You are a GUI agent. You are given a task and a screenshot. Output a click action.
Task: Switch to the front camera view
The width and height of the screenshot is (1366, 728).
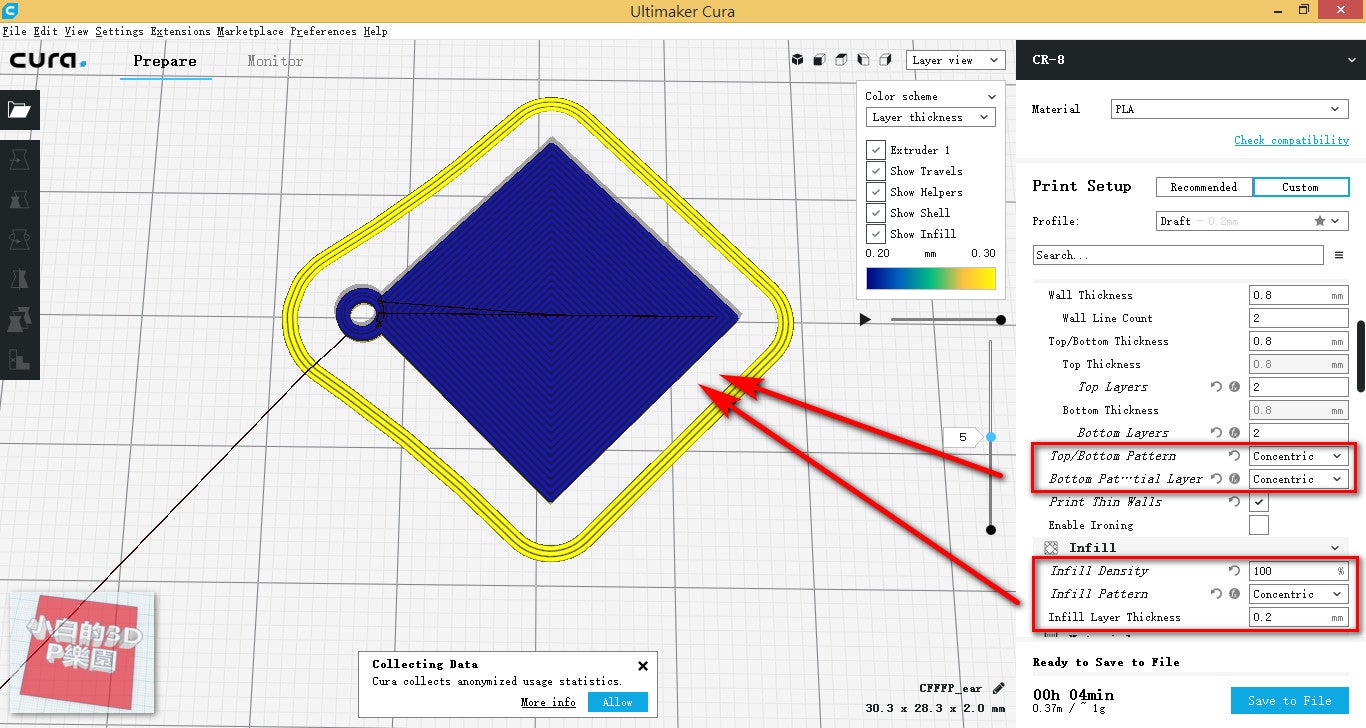click(x=819, y=60)
